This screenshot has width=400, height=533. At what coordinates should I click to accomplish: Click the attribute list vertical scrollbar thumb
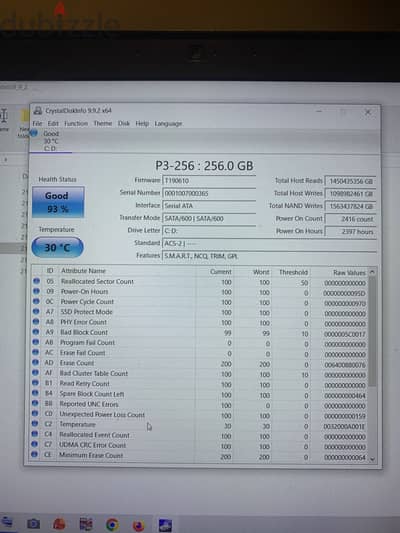pyautogui.click(x=372, y=331)
